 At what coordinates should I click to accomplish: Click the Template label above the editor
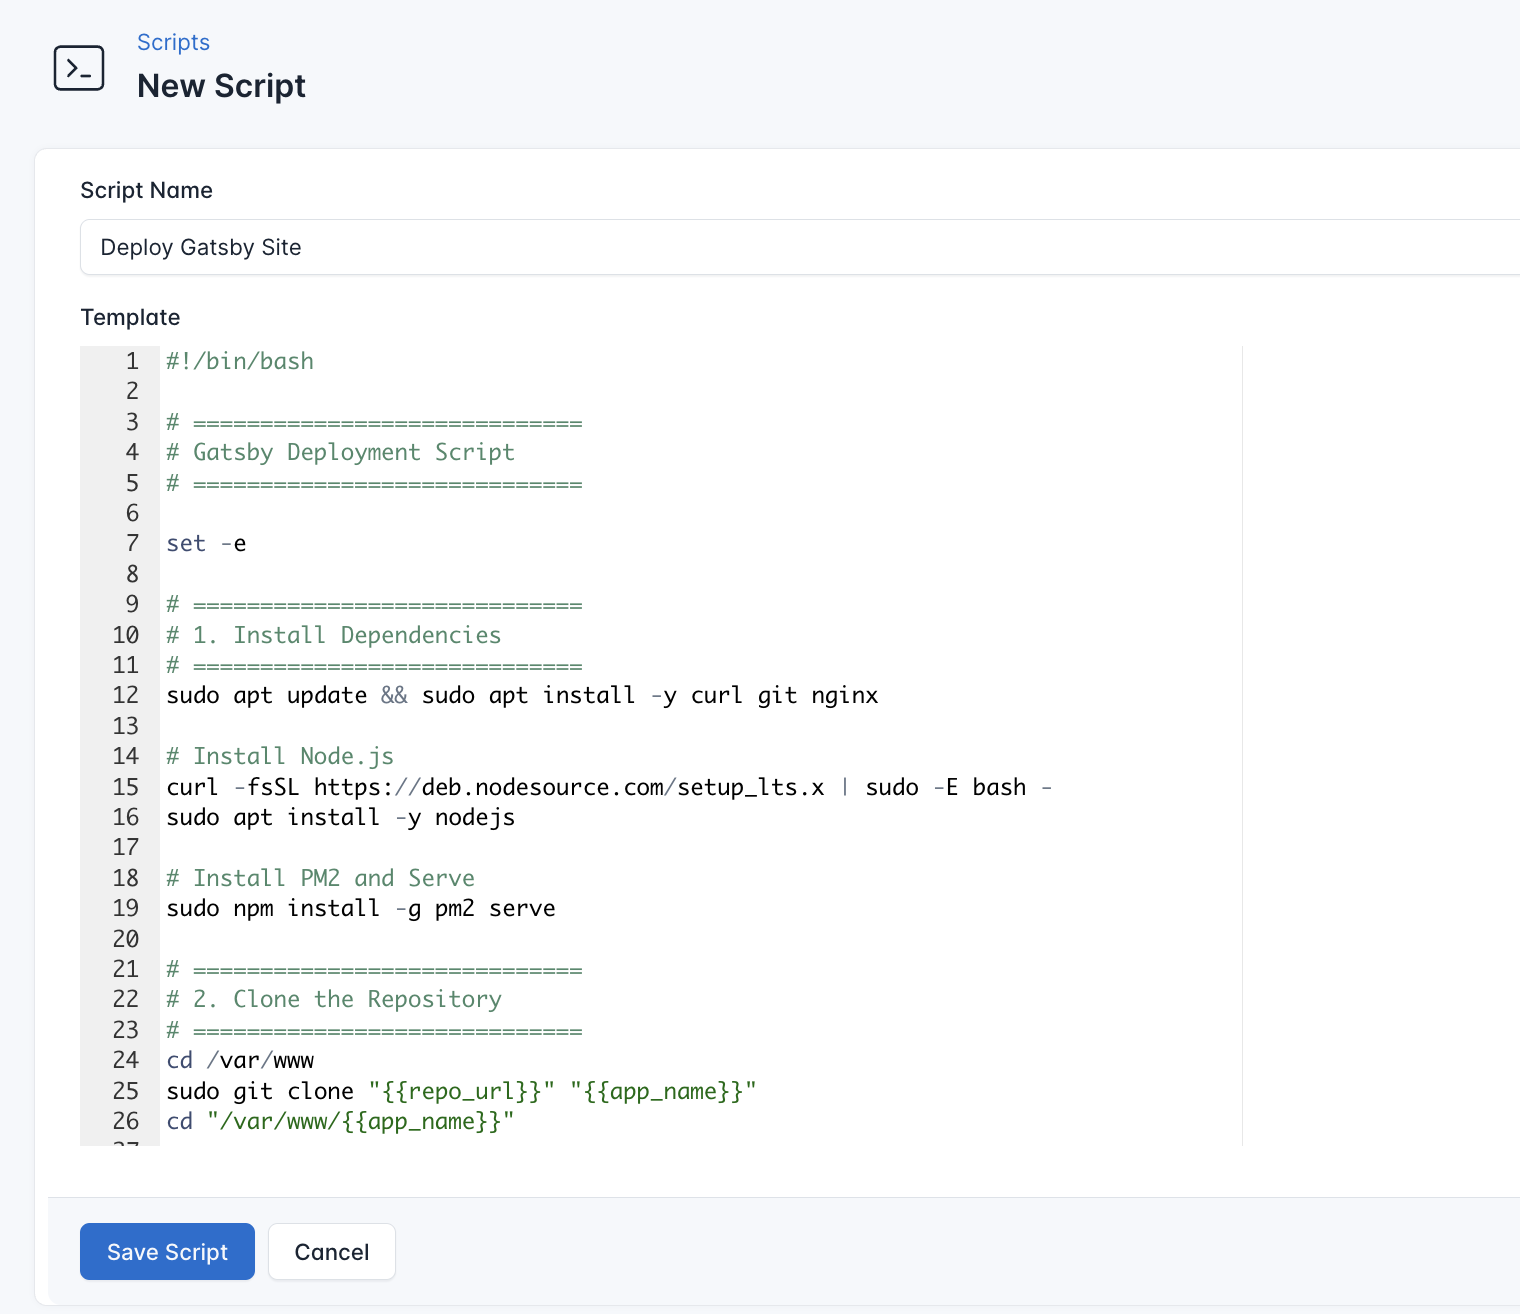(130, 317)
